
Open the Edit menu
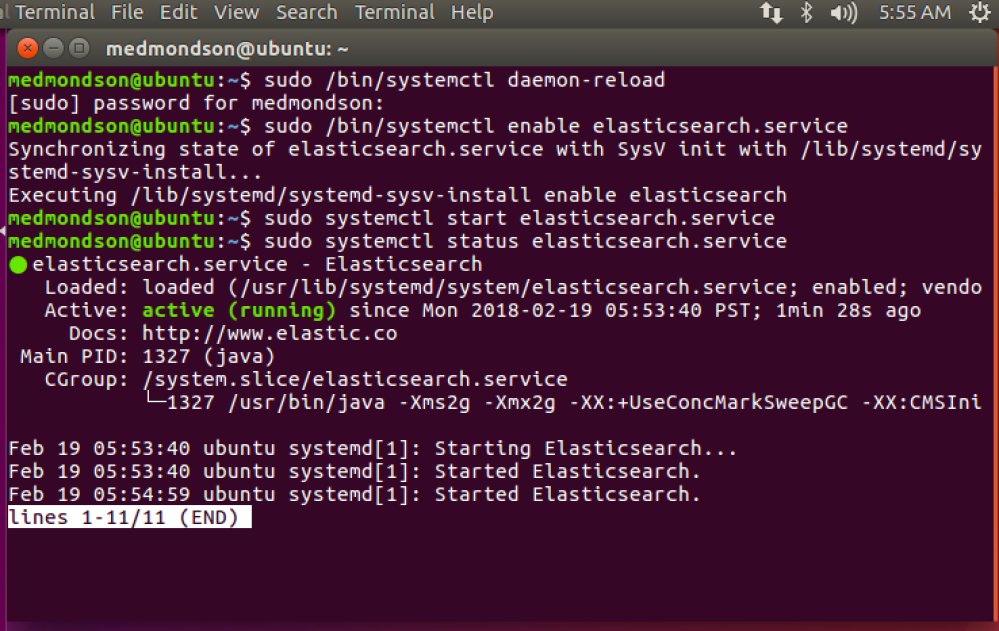(178, 13)
